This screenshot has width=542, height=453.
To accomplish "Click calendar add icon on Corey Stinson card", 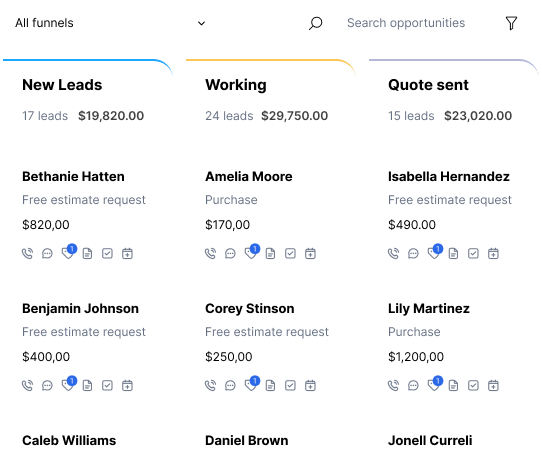I will (310, 386).
